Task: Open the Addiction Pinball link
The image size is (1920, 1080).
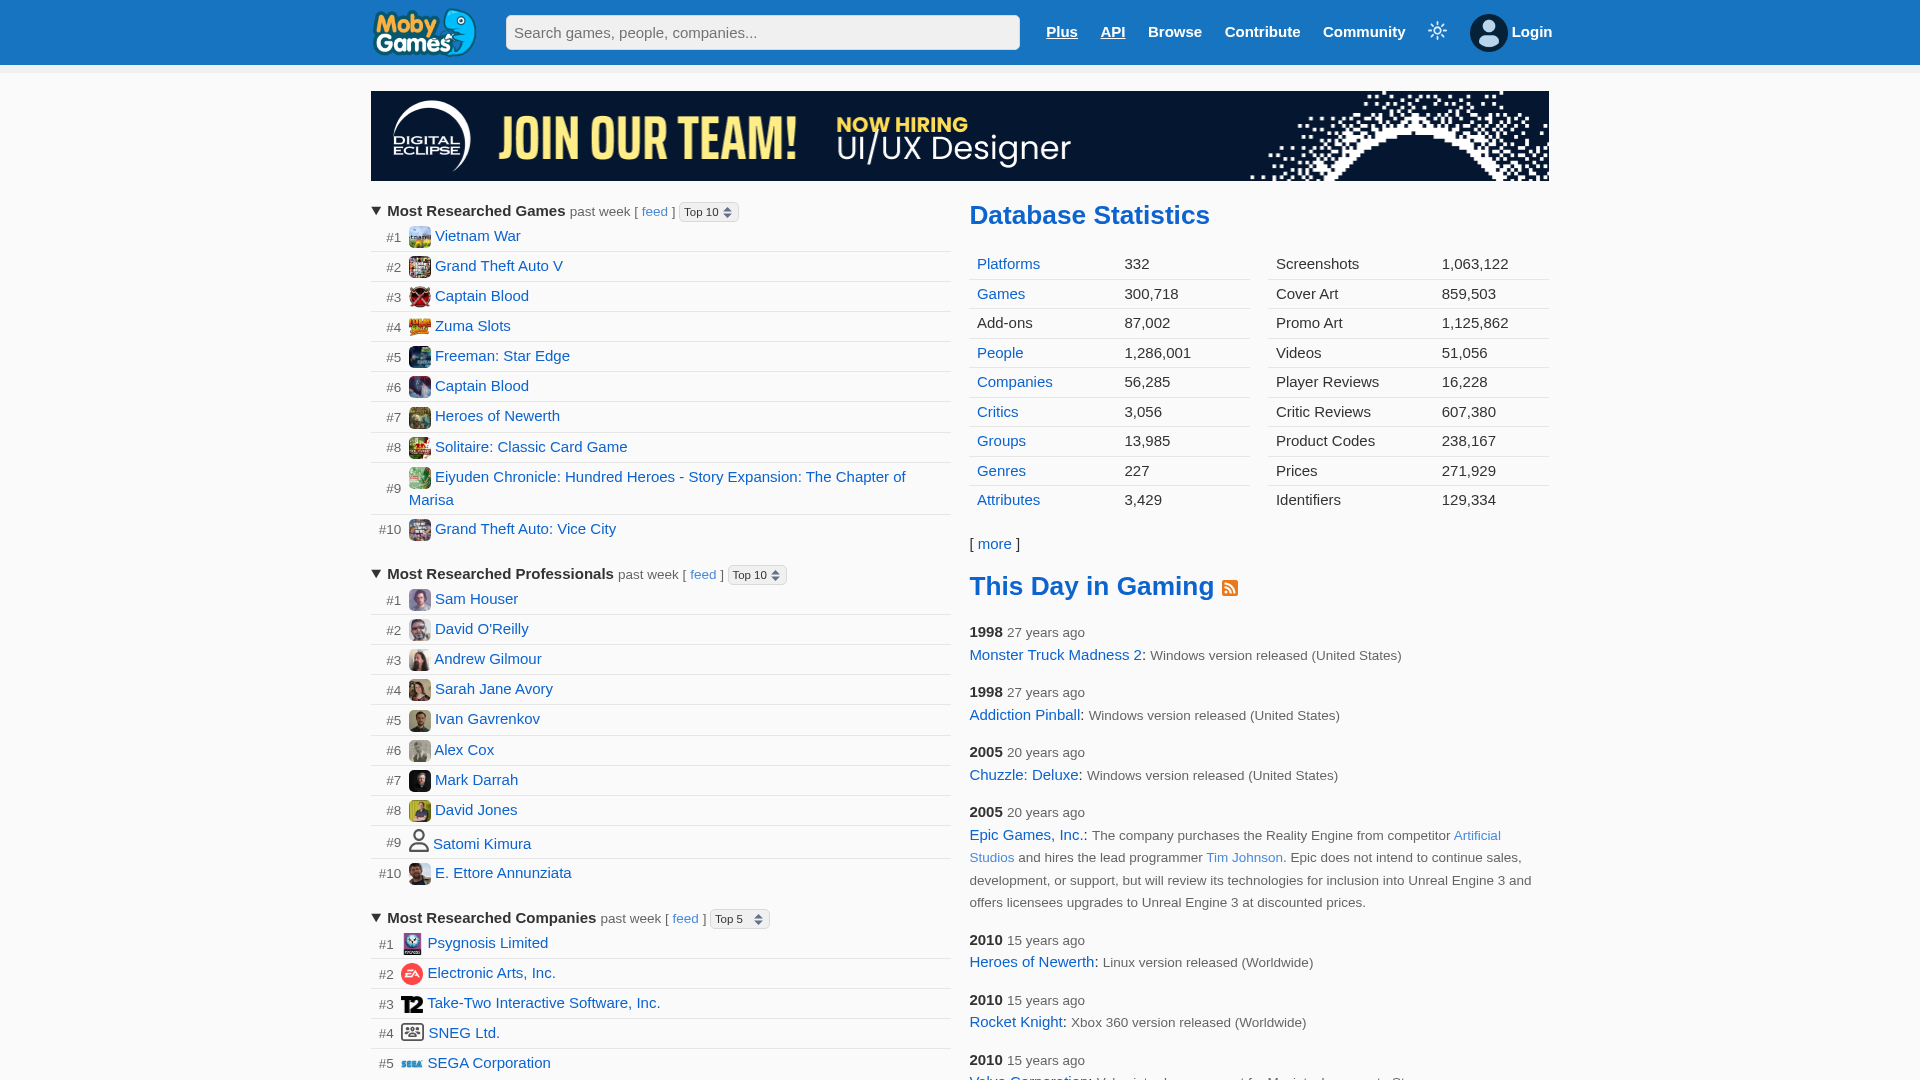Action: [1024, 715]
